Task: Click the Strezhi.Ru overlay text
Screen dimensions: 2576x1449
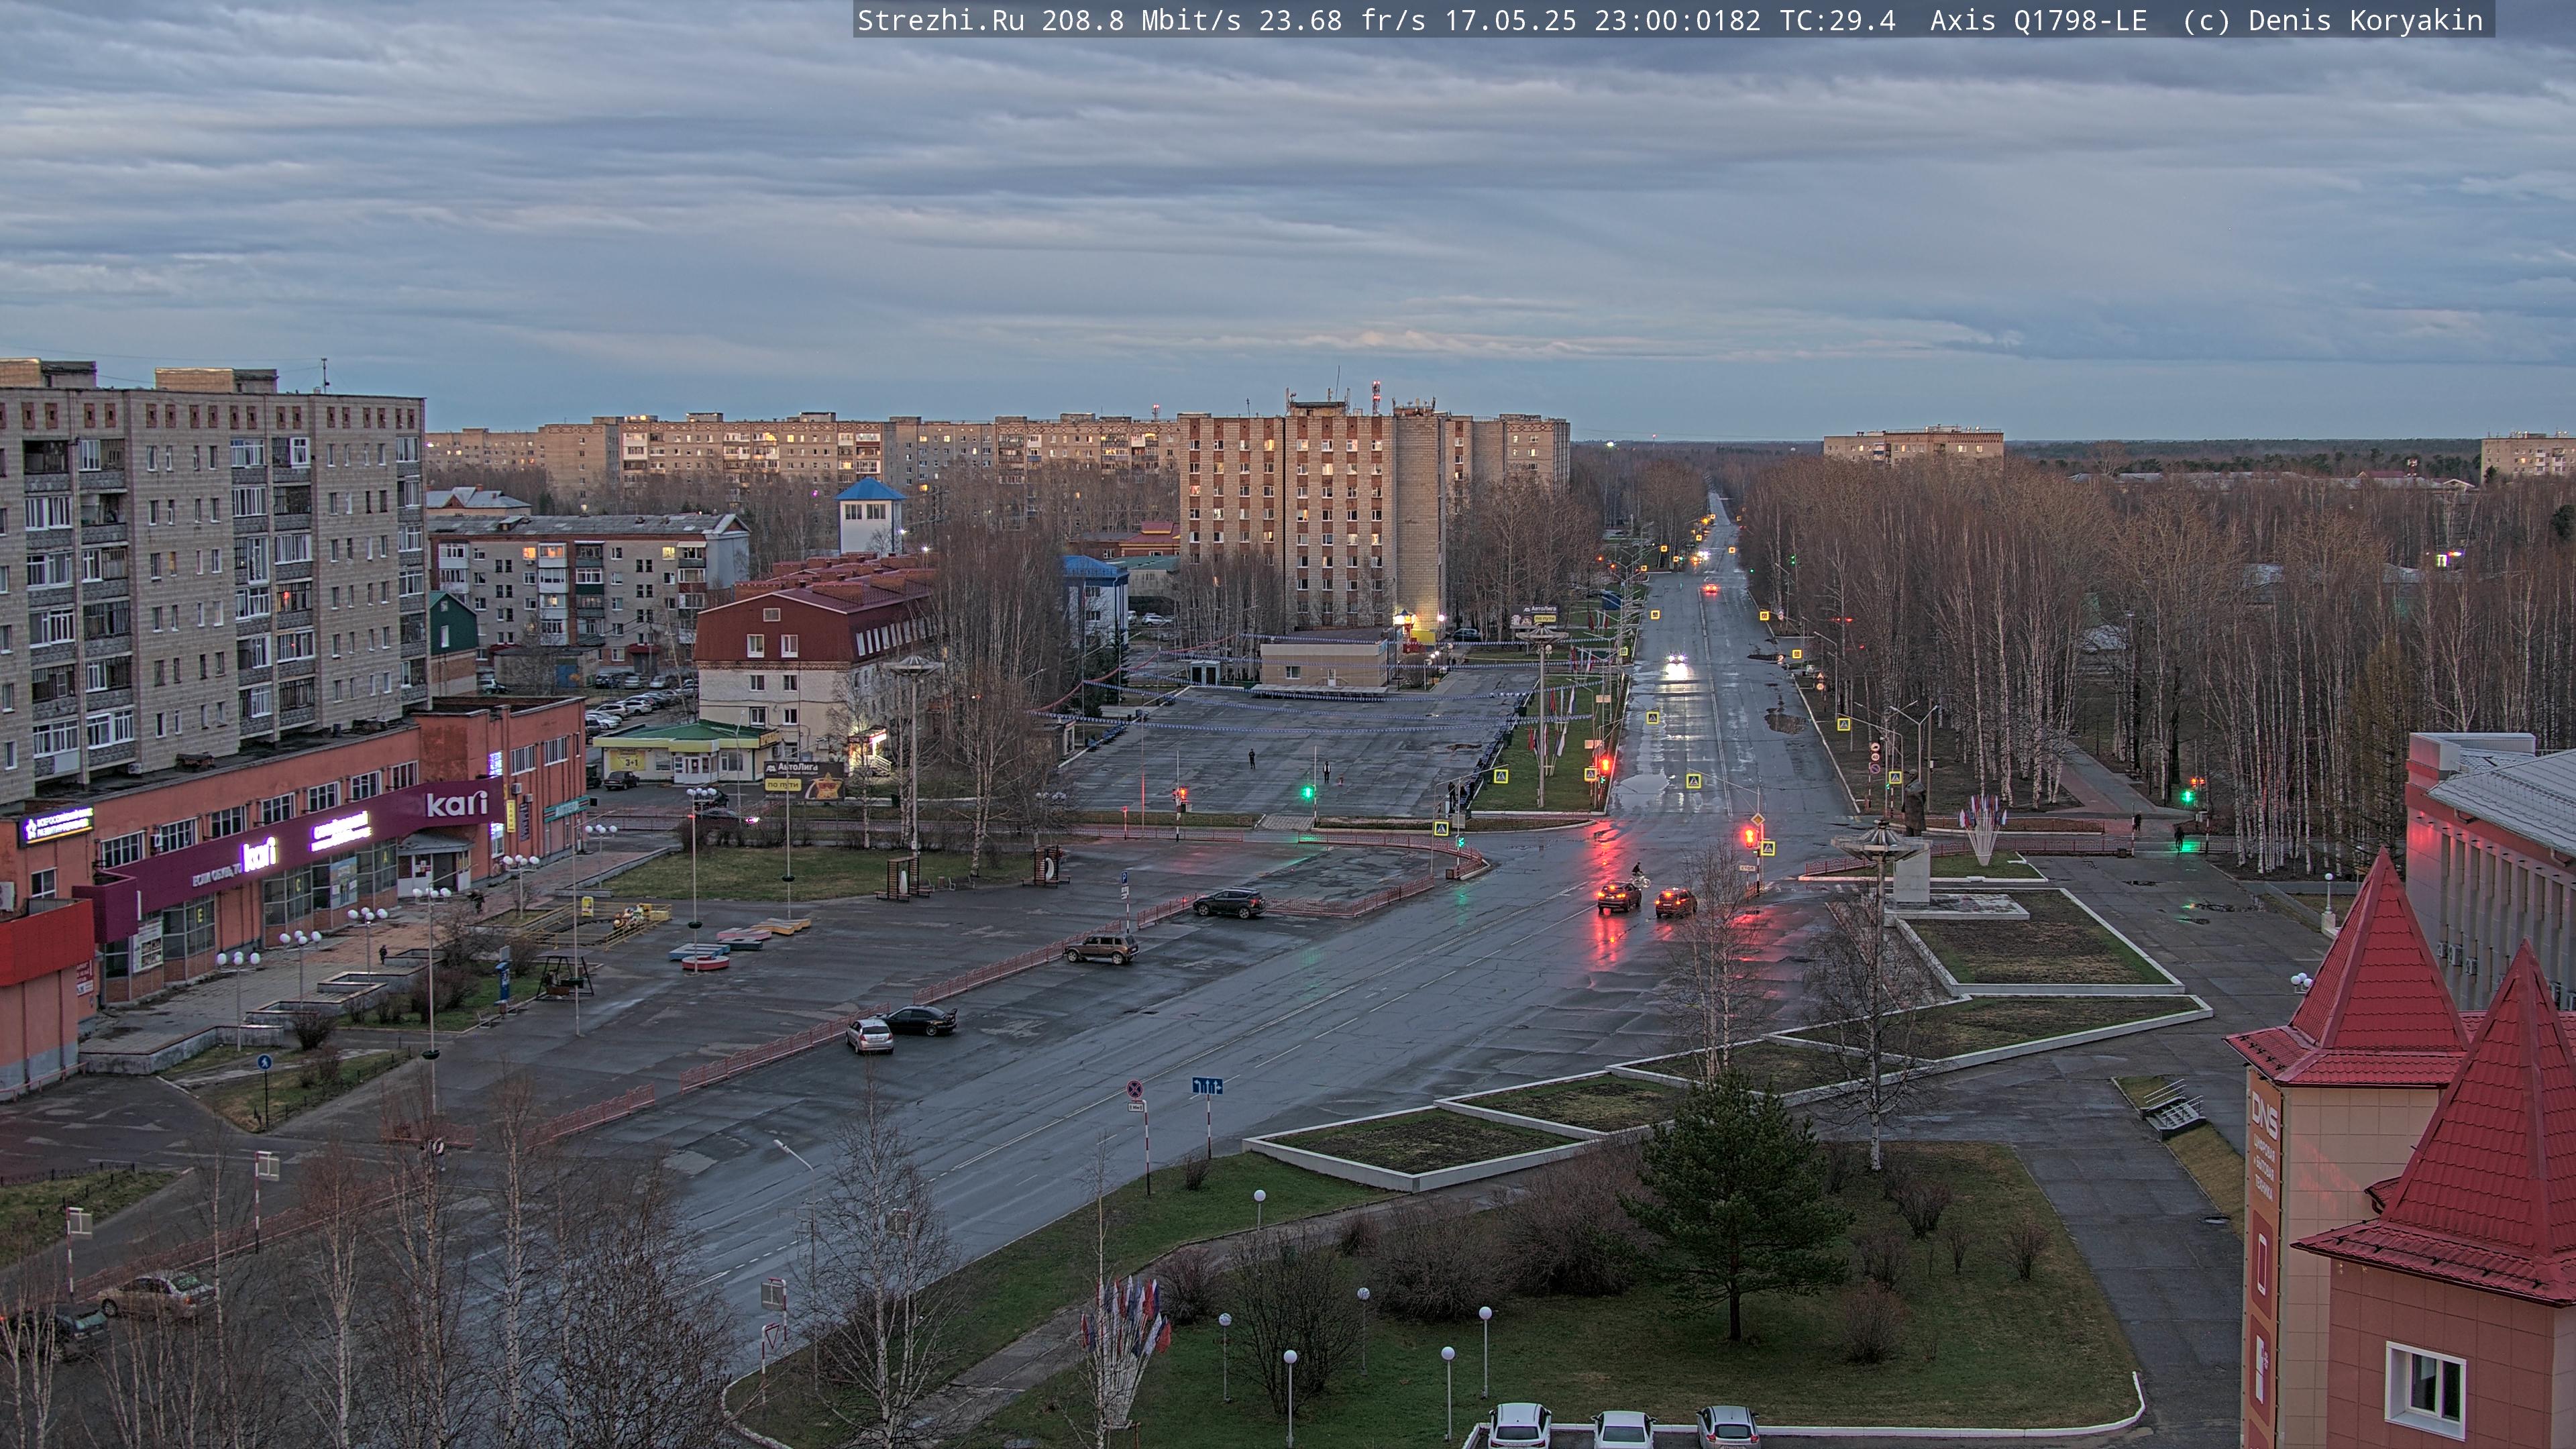Action: tap(941, 20)
